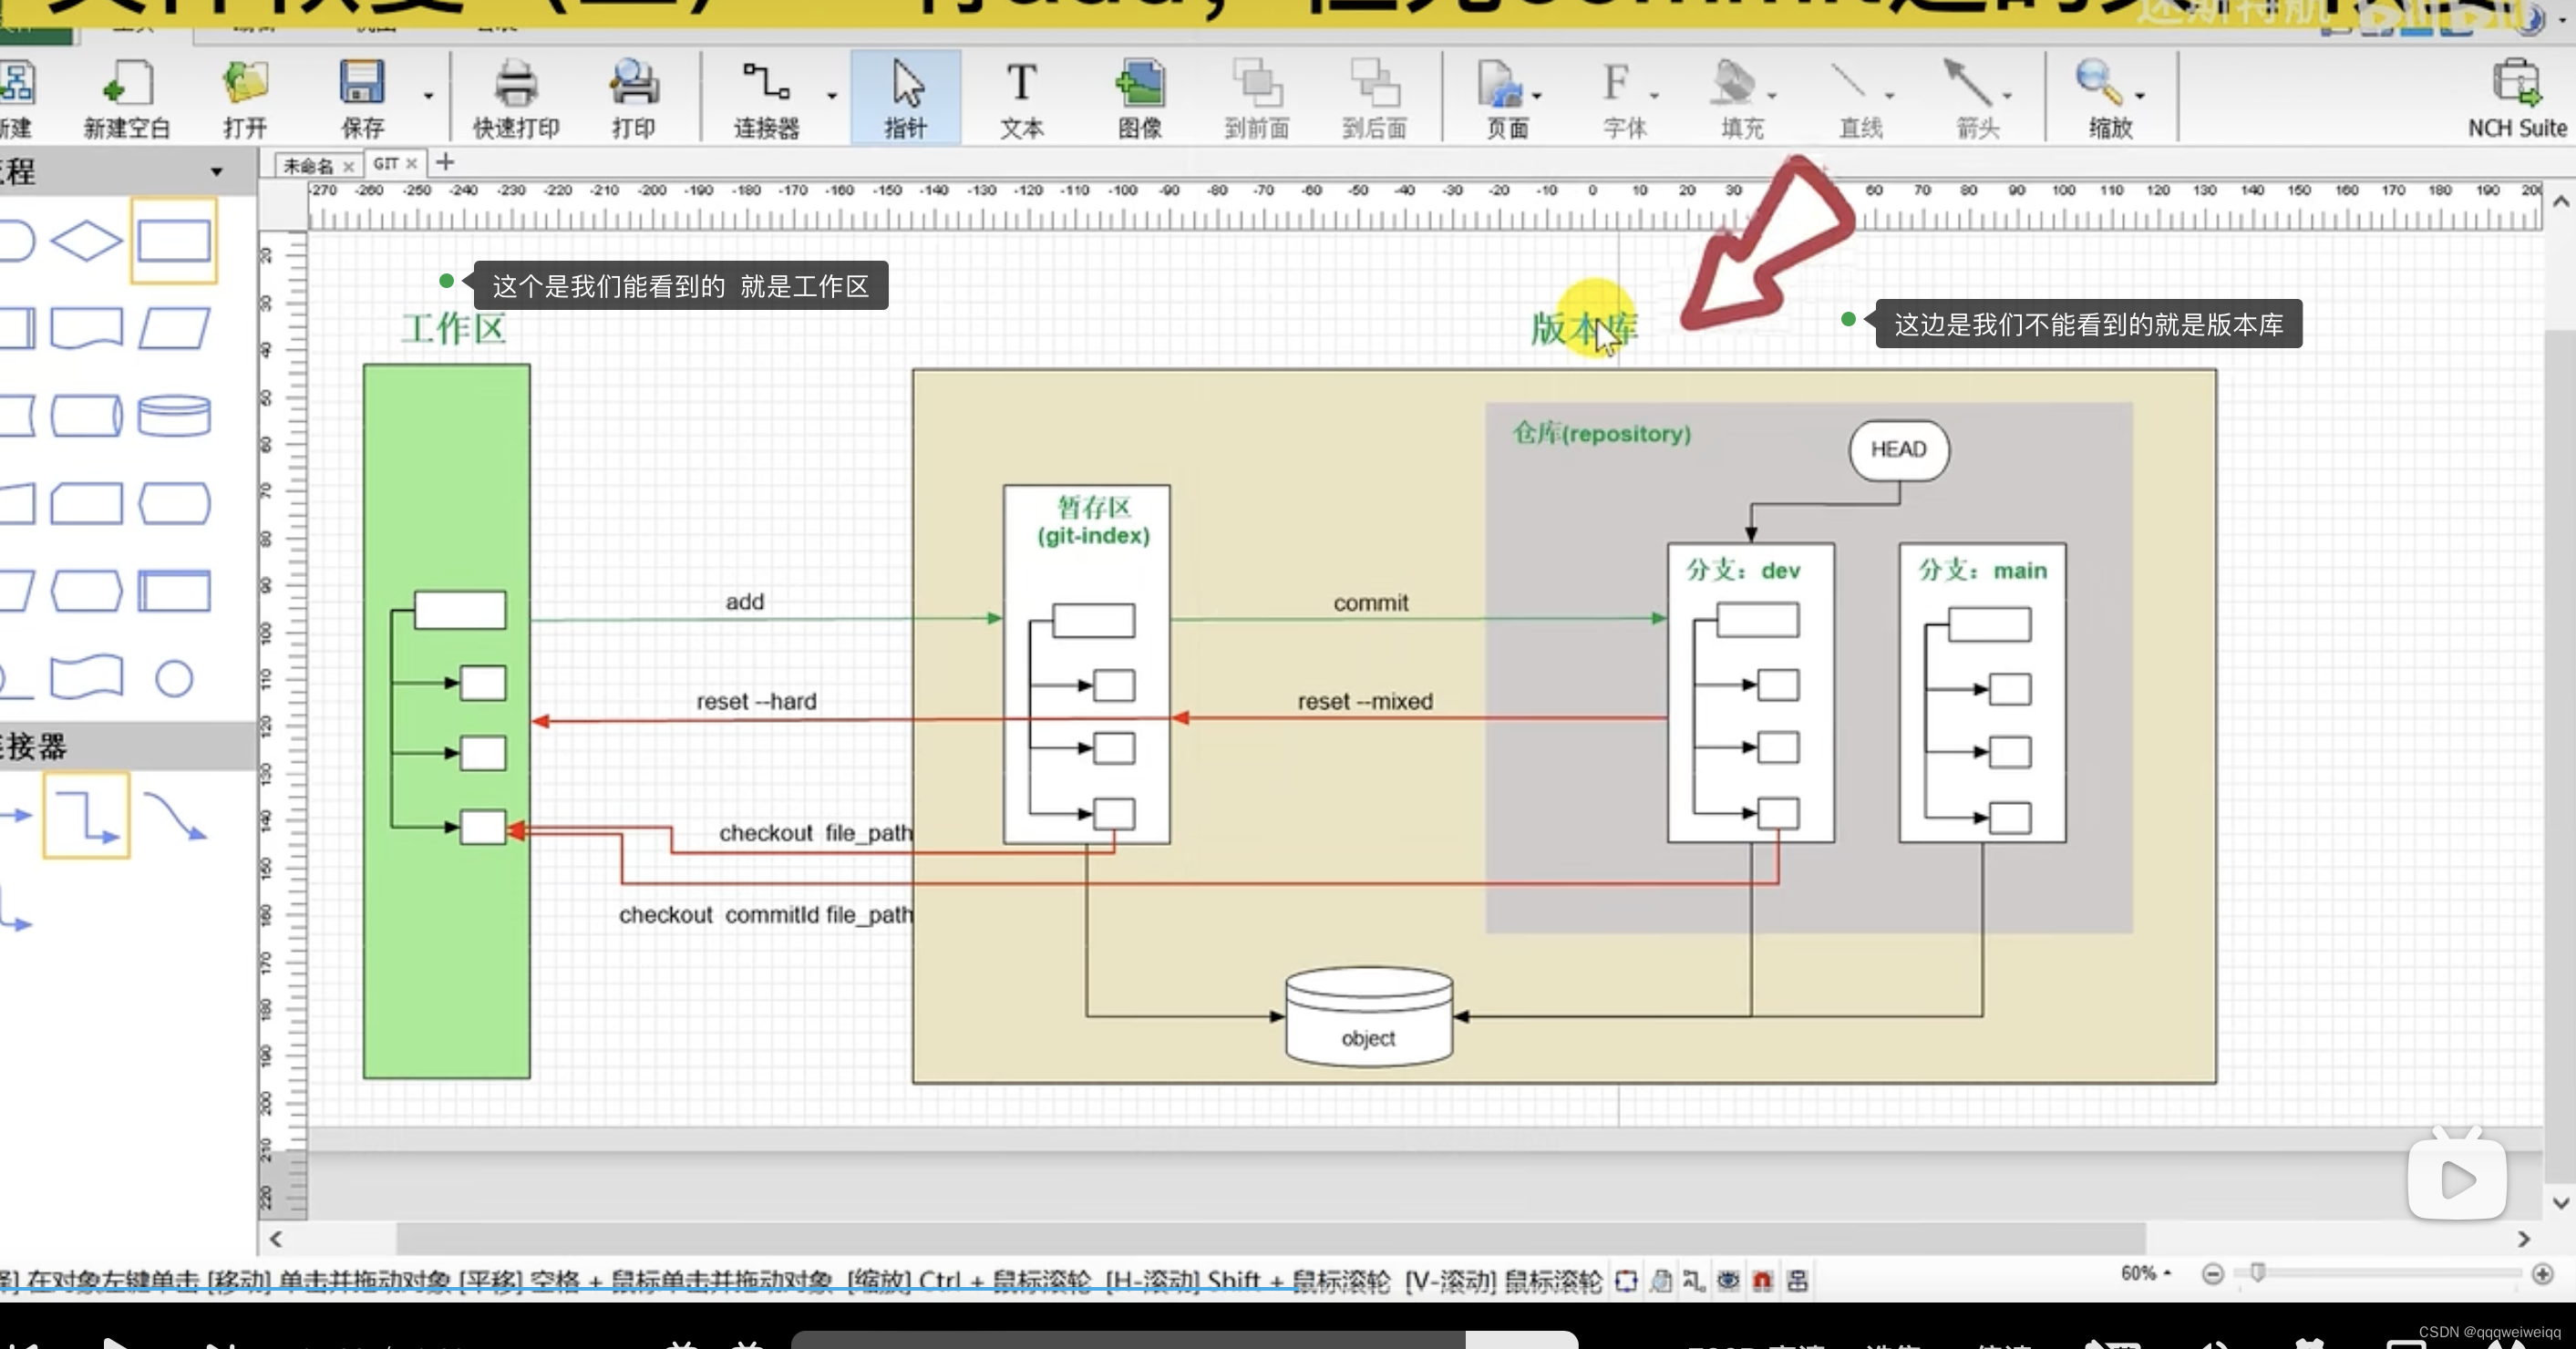The width and height of the screenshot is (2576, 1349).
Task: Click the zoom slider handle
Action: coord(2257,1272)
